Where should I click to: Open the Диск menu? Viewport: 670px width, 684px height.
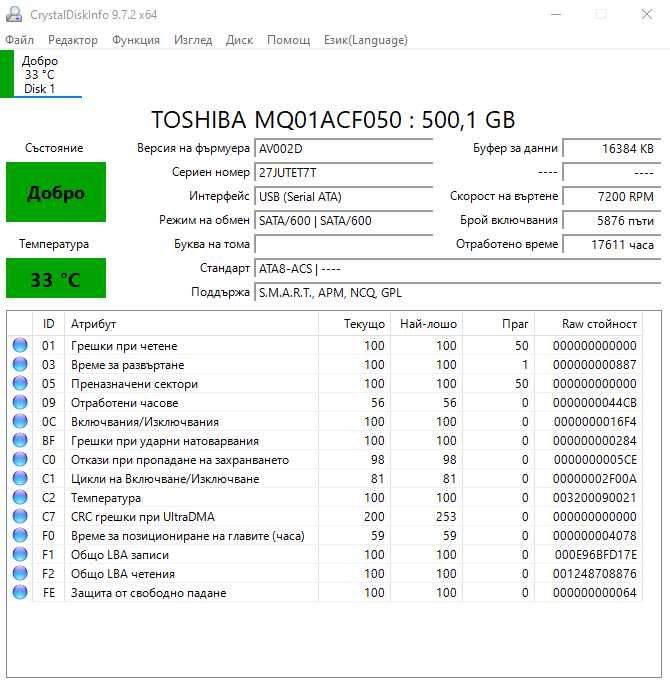[x=239, y=40]
